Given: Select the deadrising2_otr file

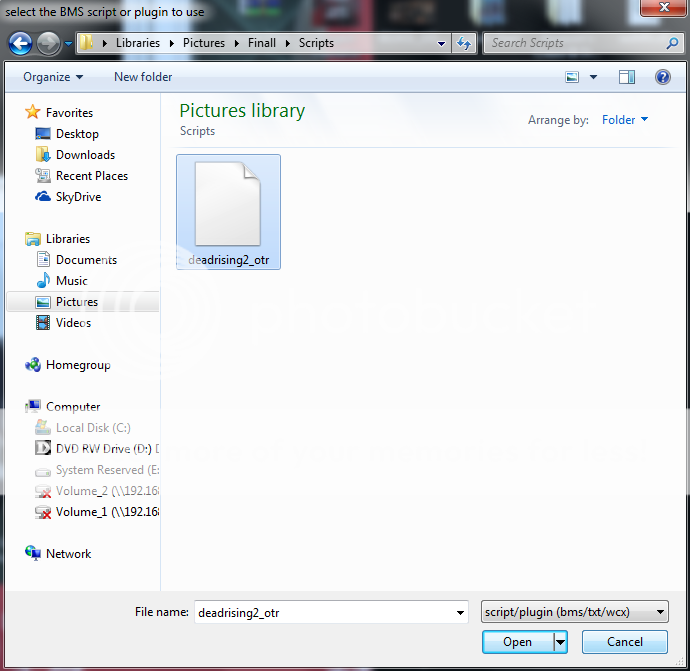Looking at the screenshot, I should (x=228, y=212).
